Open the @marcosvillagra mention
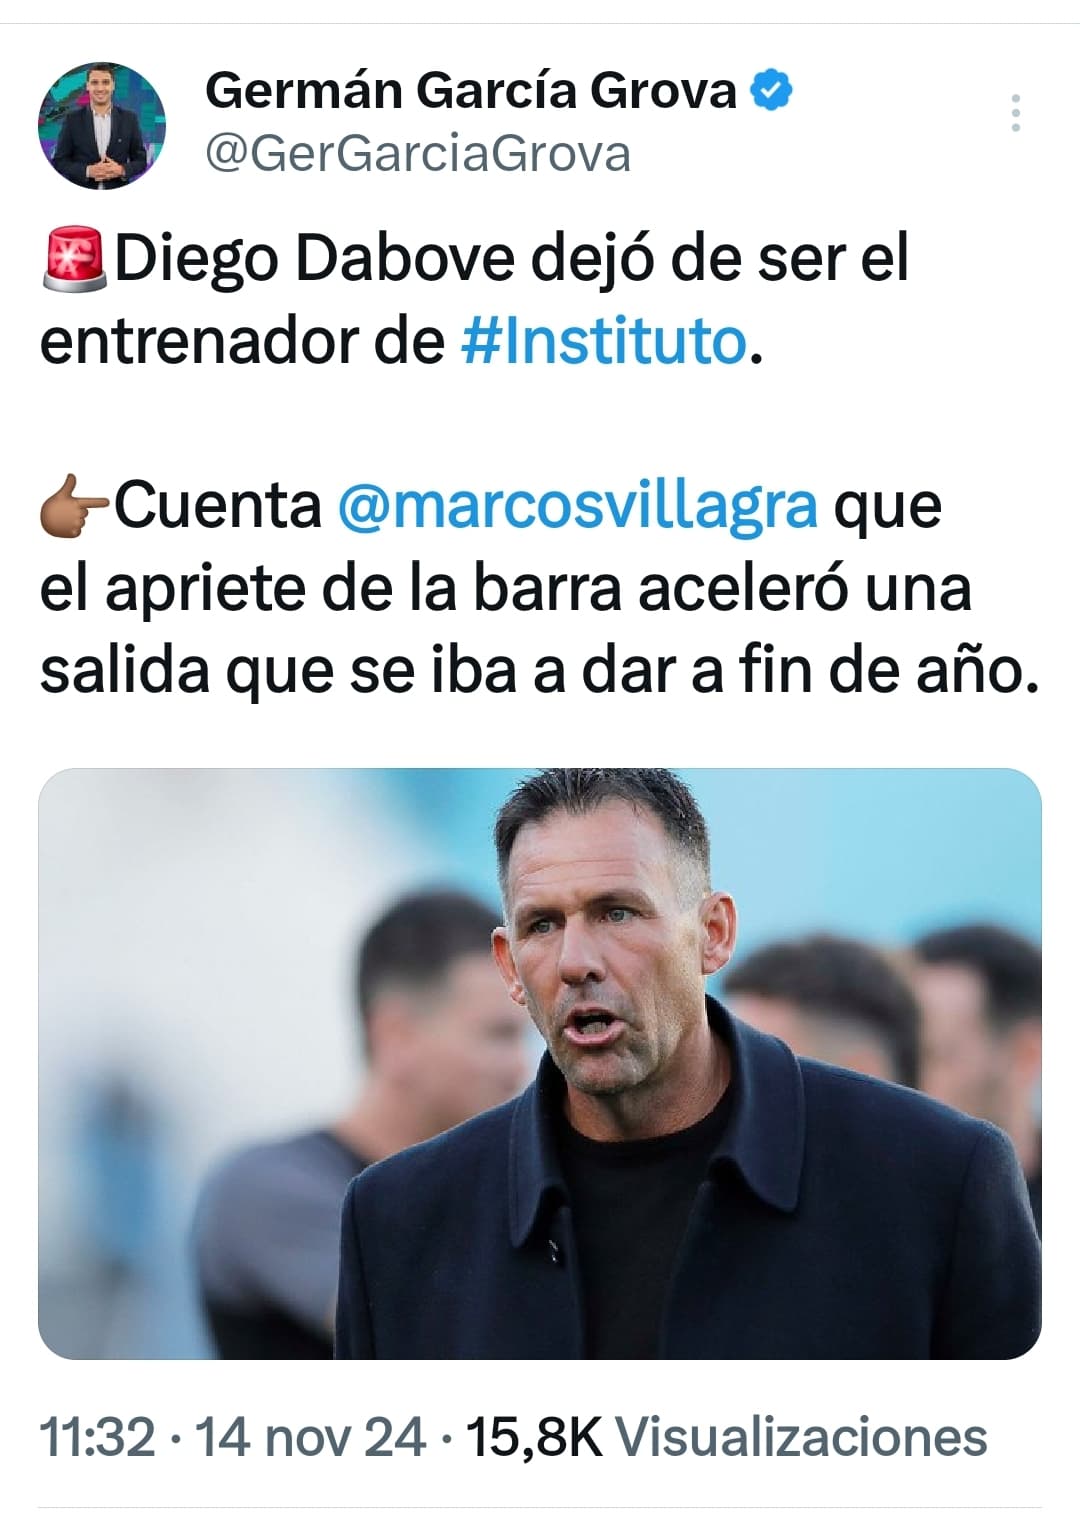This screenshot has width=1080, height=1521. 578,505
